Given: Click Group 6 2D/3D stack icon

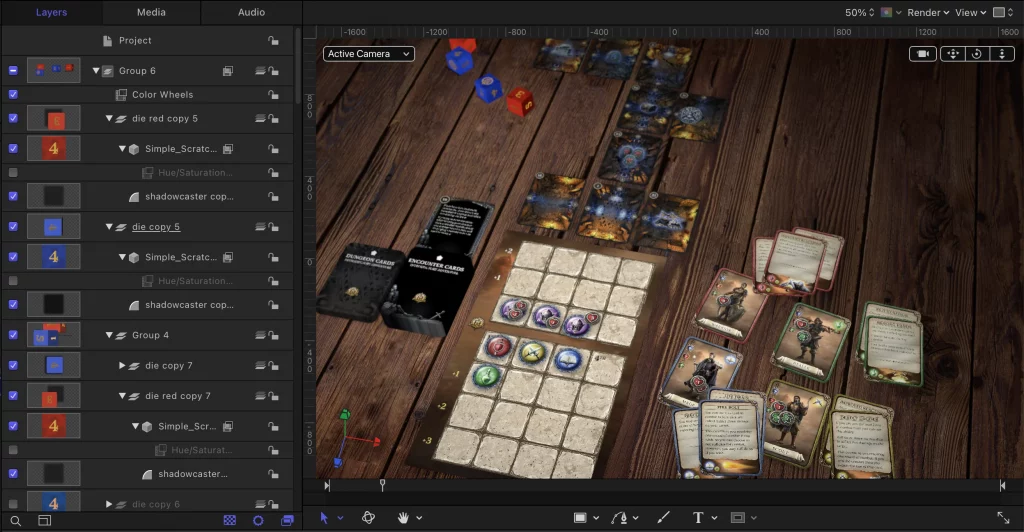Looking at the screenshot, I should pyautogui.click(x=260, y=70).
